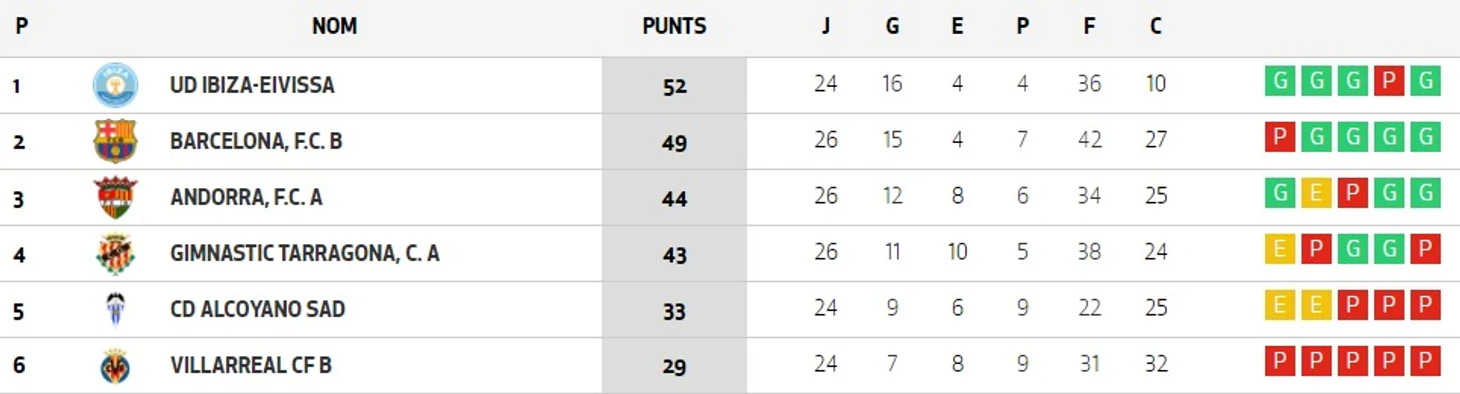Click the red P badge in Ibiza's form
Image resolution: width=1460 pixels, height=394 pixels.
point(1388,81)
